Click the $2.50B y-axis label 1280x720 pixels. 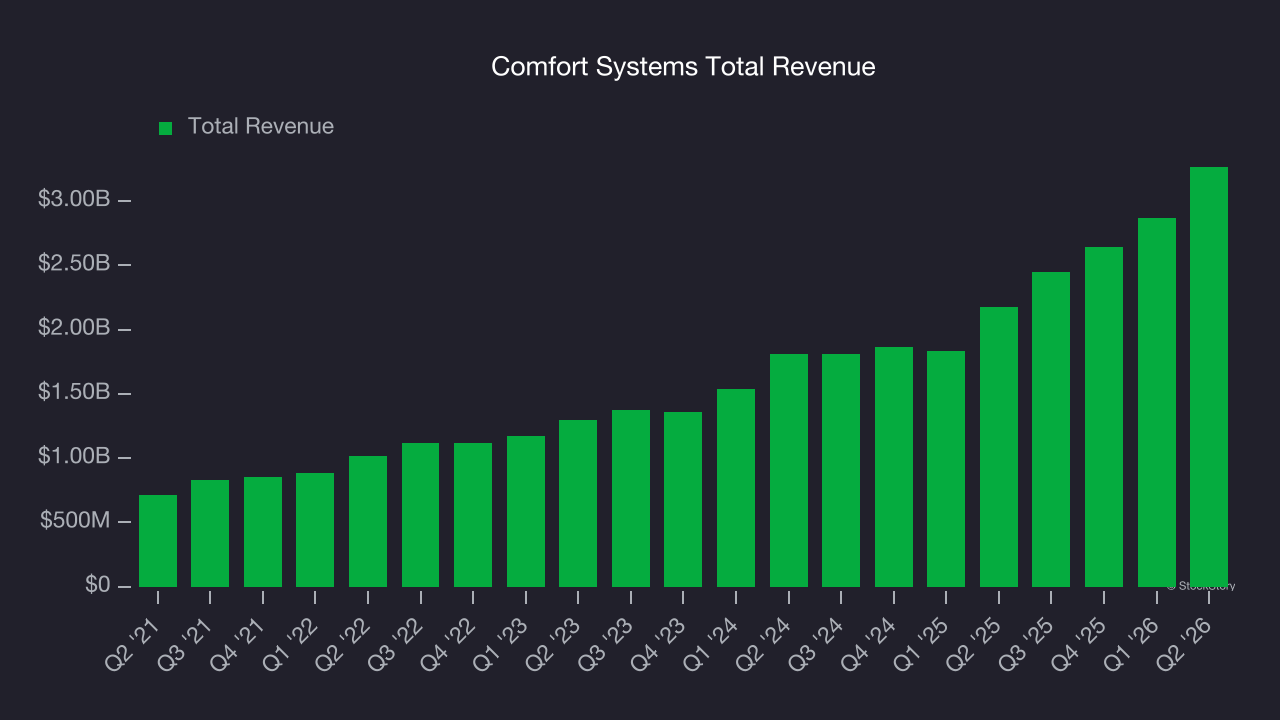click(74, 264)
